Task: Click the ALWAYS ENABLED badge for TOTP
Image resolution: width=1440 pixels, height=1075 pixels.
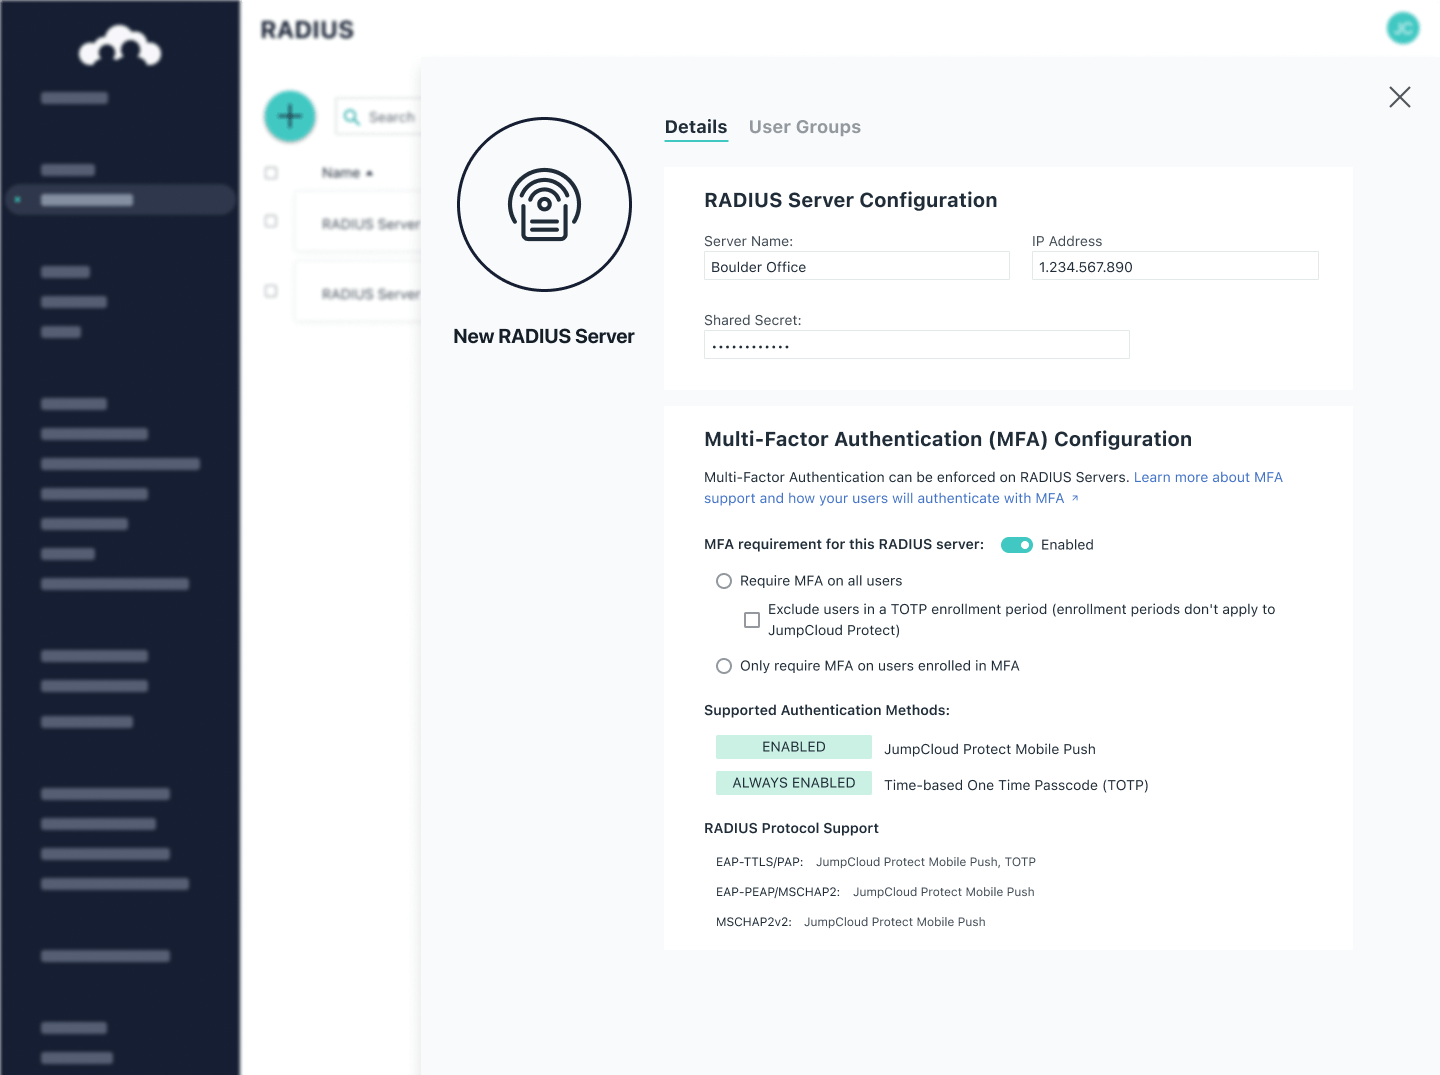Action: [x=793, y=782]
